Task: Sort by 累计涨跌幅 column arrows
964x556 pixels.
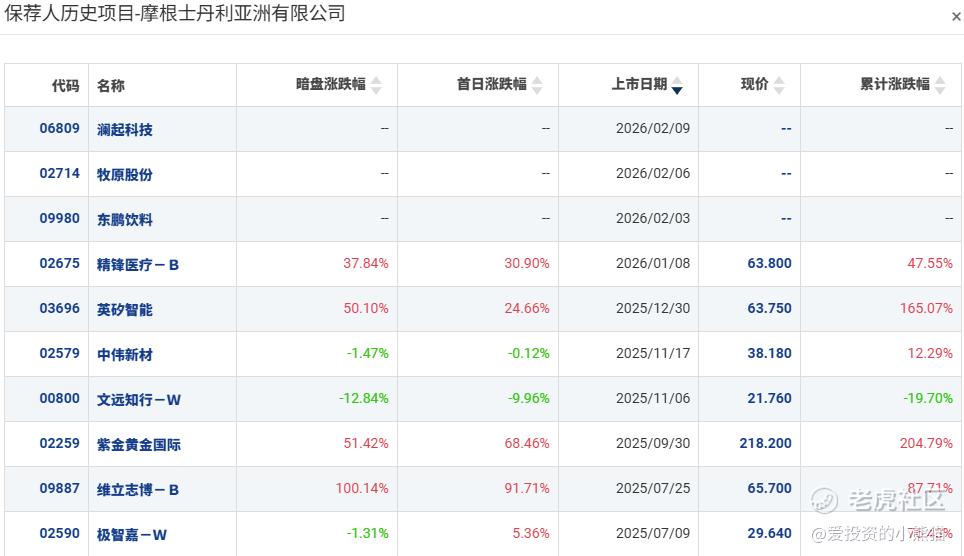Action: pos(940,85)
